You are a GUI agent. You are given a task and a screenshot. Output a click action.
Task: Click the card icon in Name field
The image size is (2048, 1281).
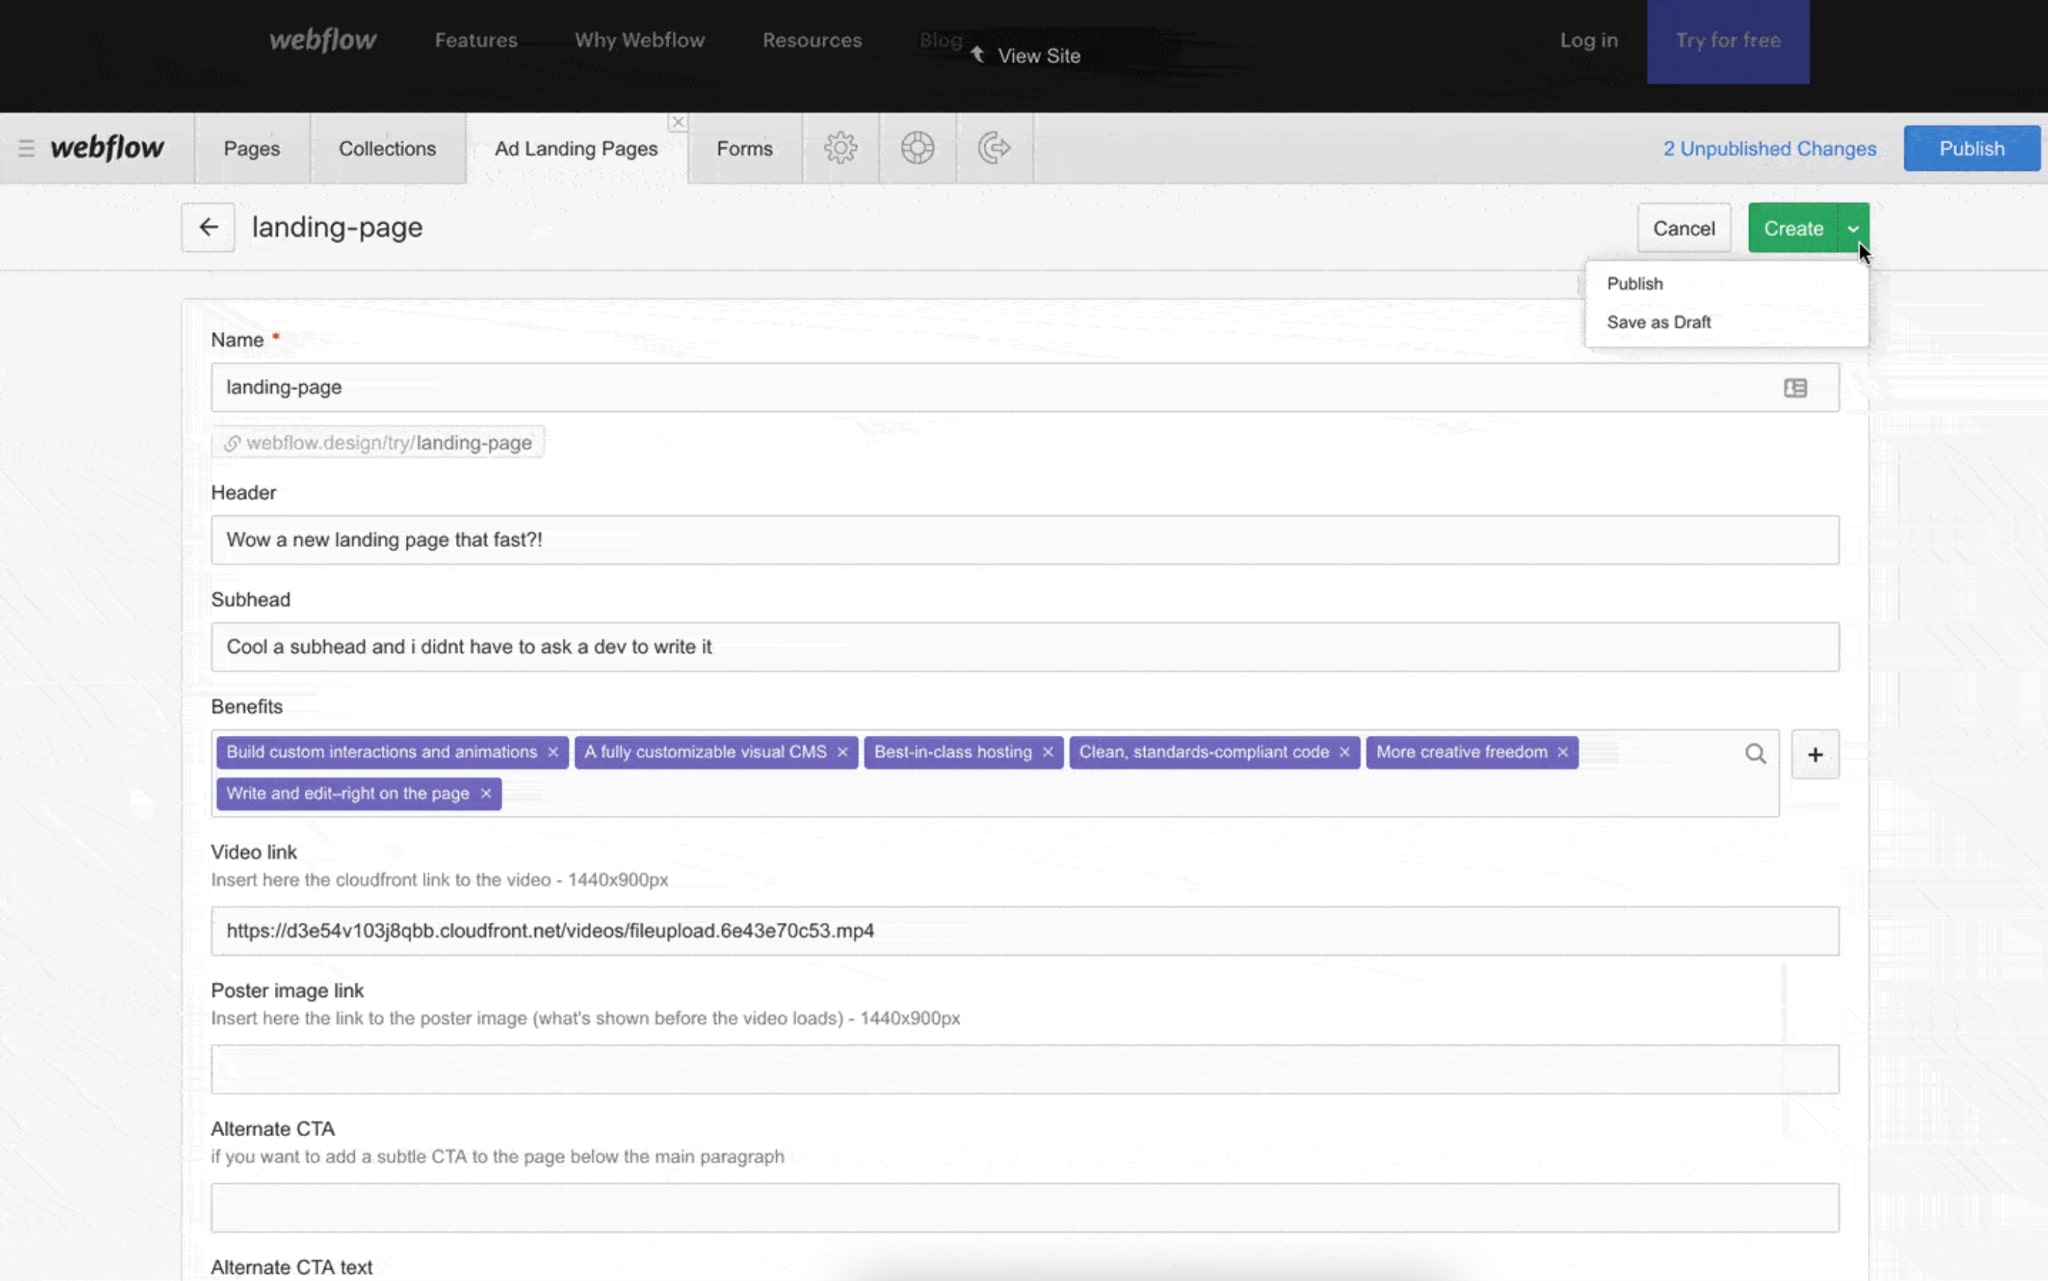pos(1795,388)
